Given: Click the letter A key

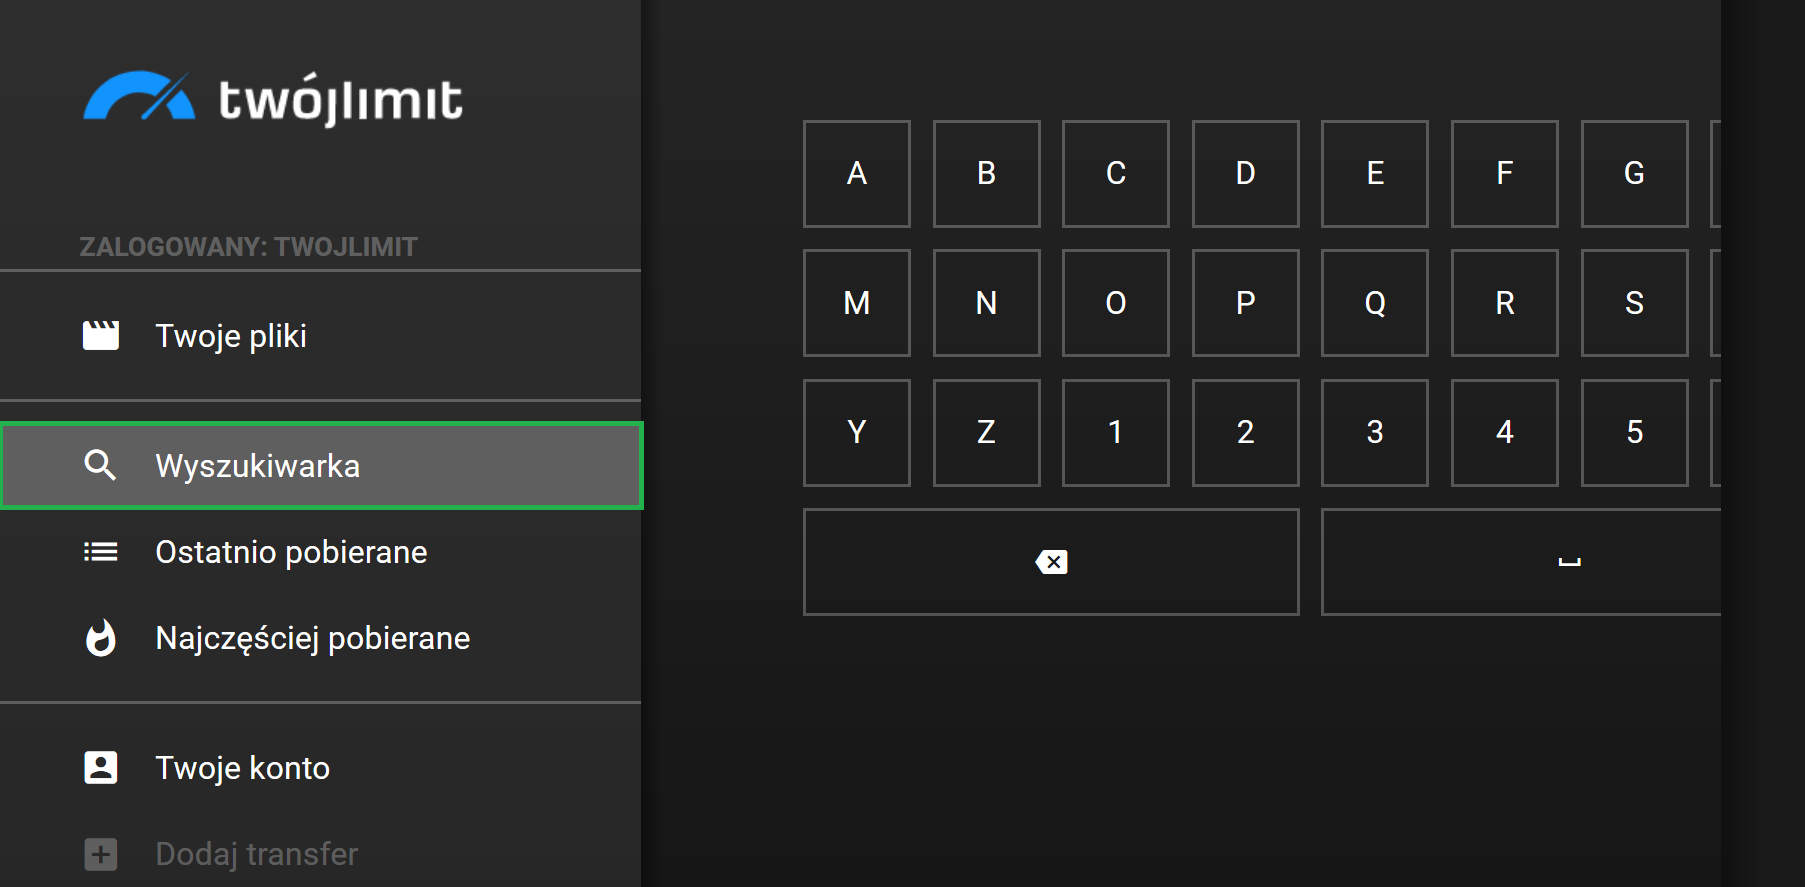Looking at the screenshot, I should (857, 174).
